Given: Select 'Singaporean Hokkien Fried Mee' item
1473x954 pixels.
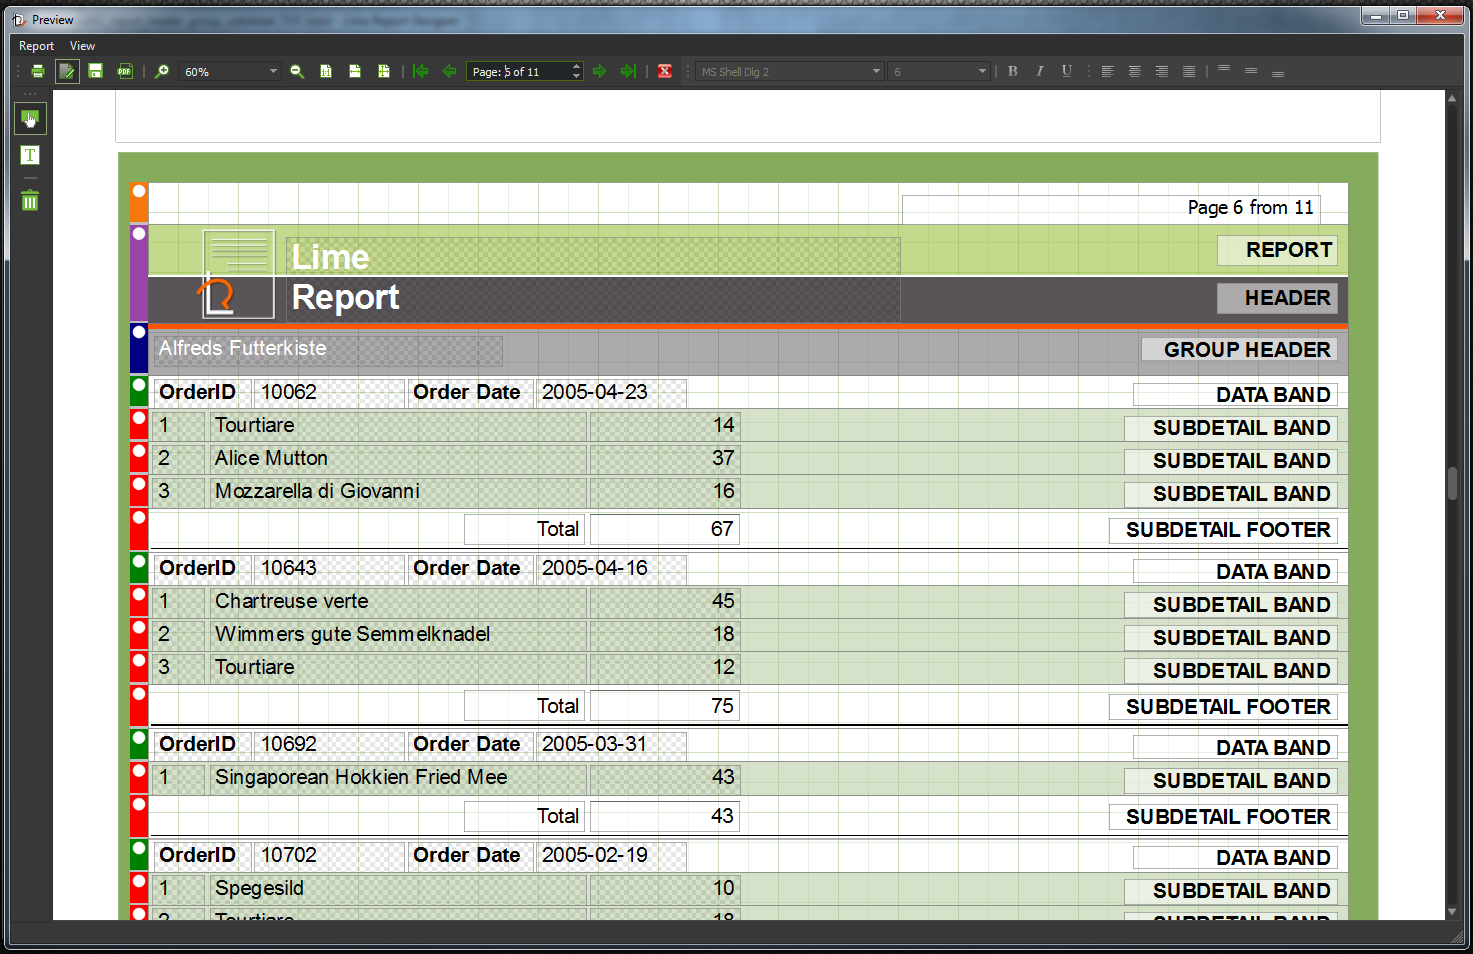Looking at the screenshot, I should click(361, 777).
